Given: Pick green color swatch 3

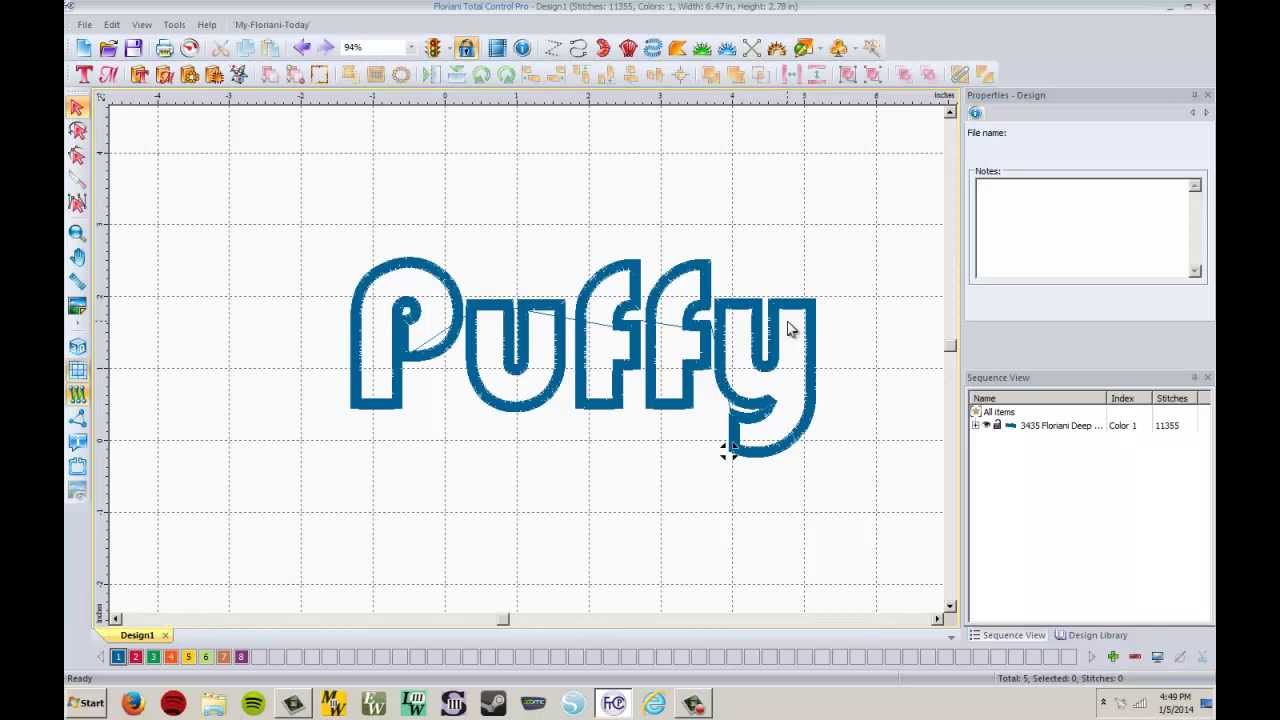Looking at the screenshot, I should pos(153,657).
